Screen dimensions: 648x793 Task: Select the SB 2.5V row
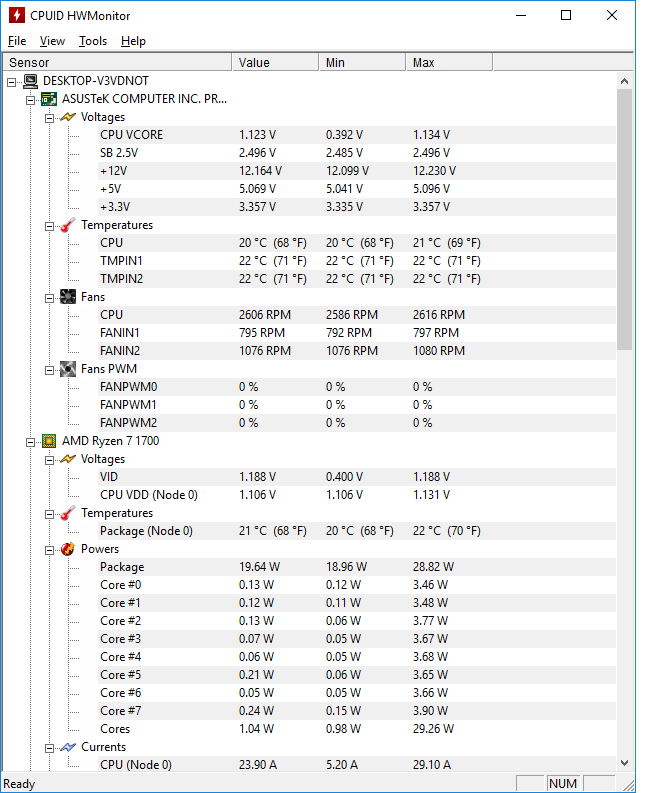357,153
